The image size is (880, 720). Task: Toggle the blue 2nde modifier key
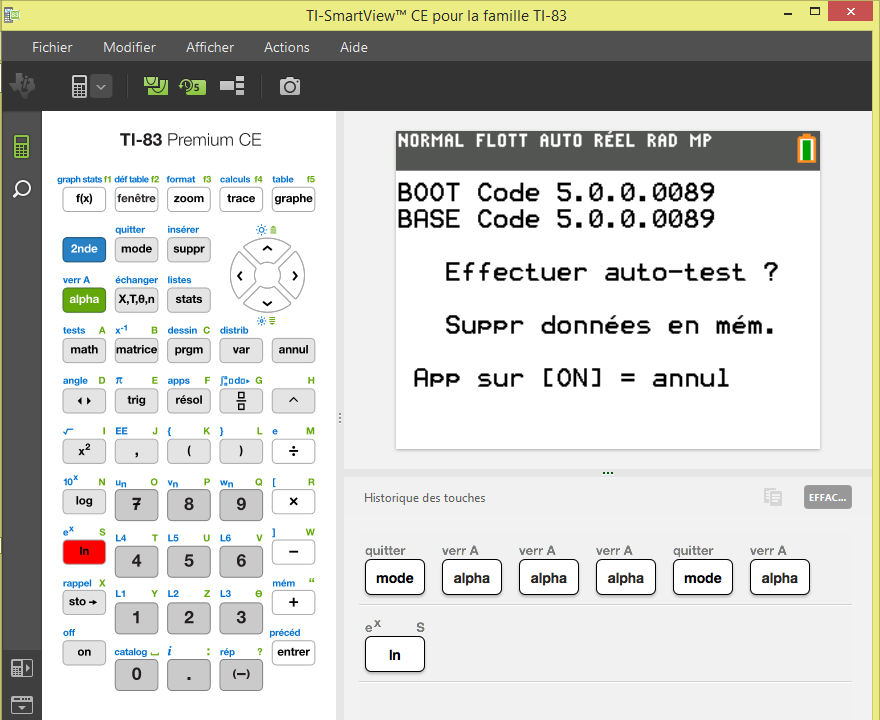pos(84,249)
